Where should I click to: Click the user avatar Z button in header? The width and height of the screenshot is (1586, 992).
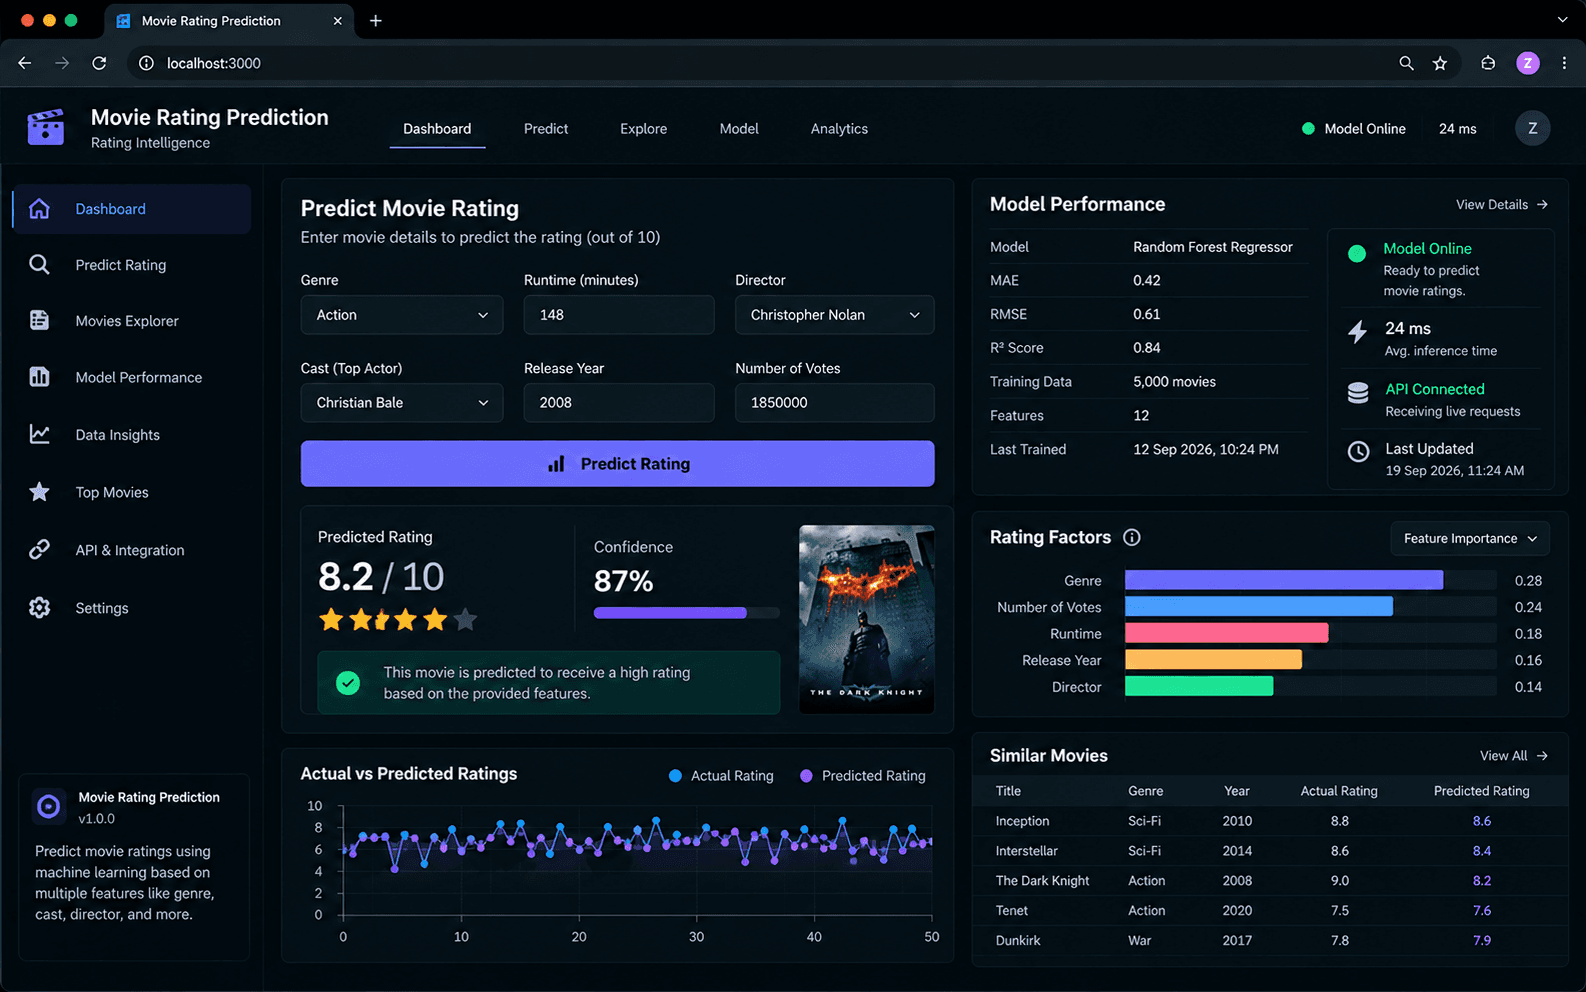[1533, 128]
